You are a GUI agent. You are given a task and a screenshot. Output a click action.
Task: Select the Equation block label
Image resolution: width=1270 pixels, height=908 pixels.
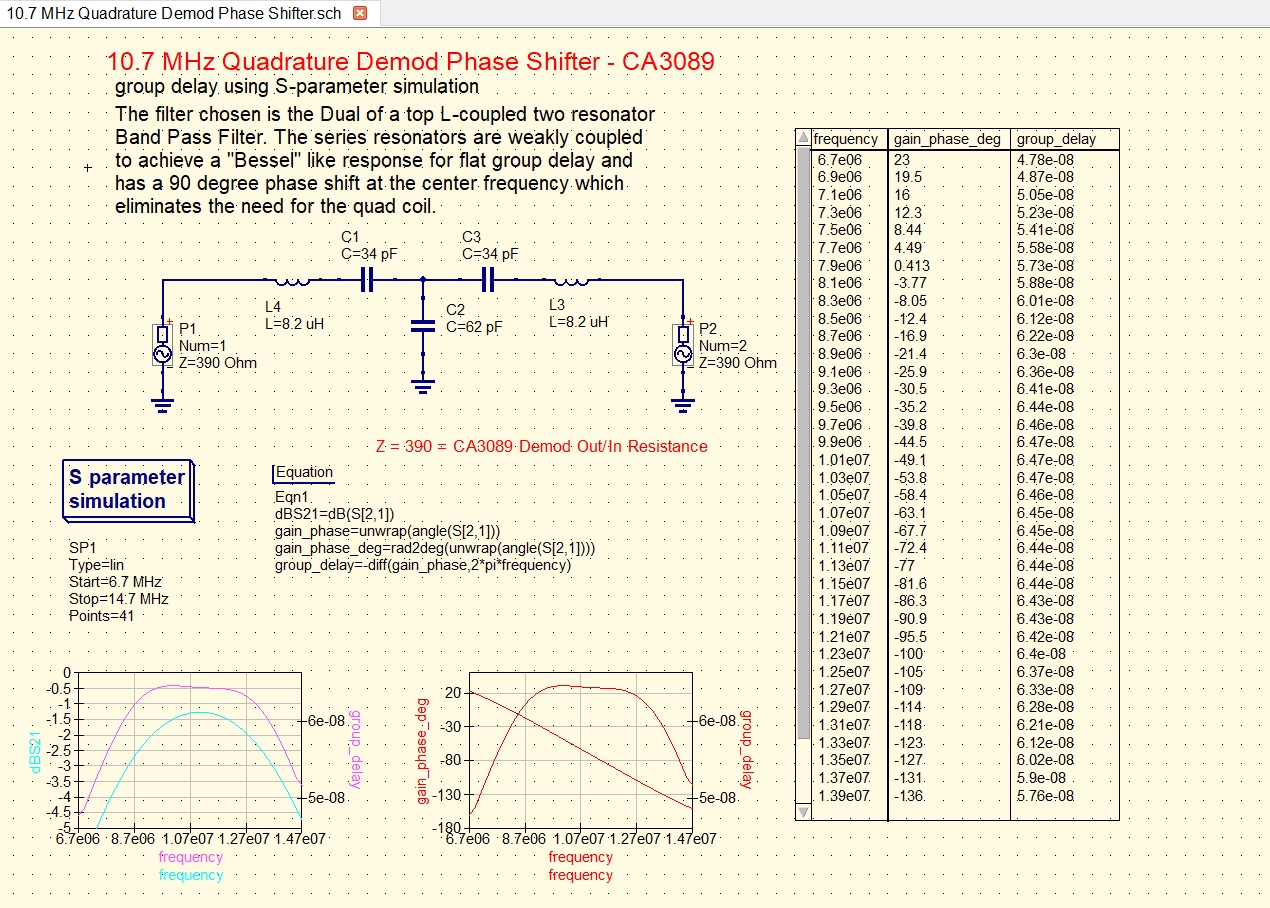click(304, 472)
